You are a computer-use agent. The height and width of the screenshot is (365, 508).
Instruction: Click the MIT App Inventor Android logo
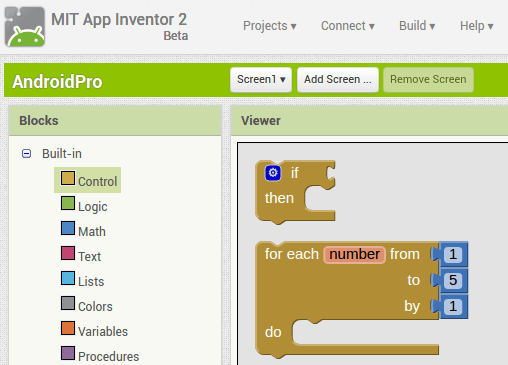click(25, 26)
